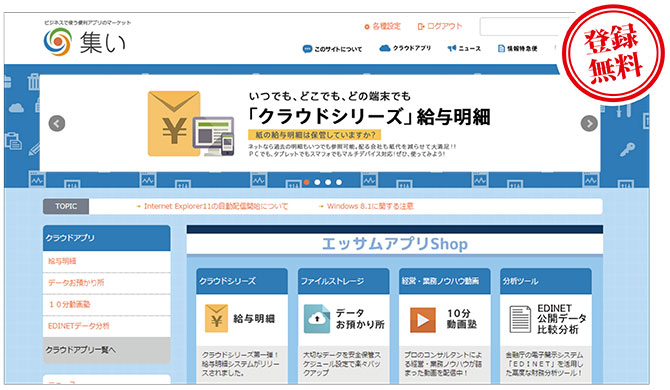Click EDINET document icon
The image size is (670, 390).
520,319
